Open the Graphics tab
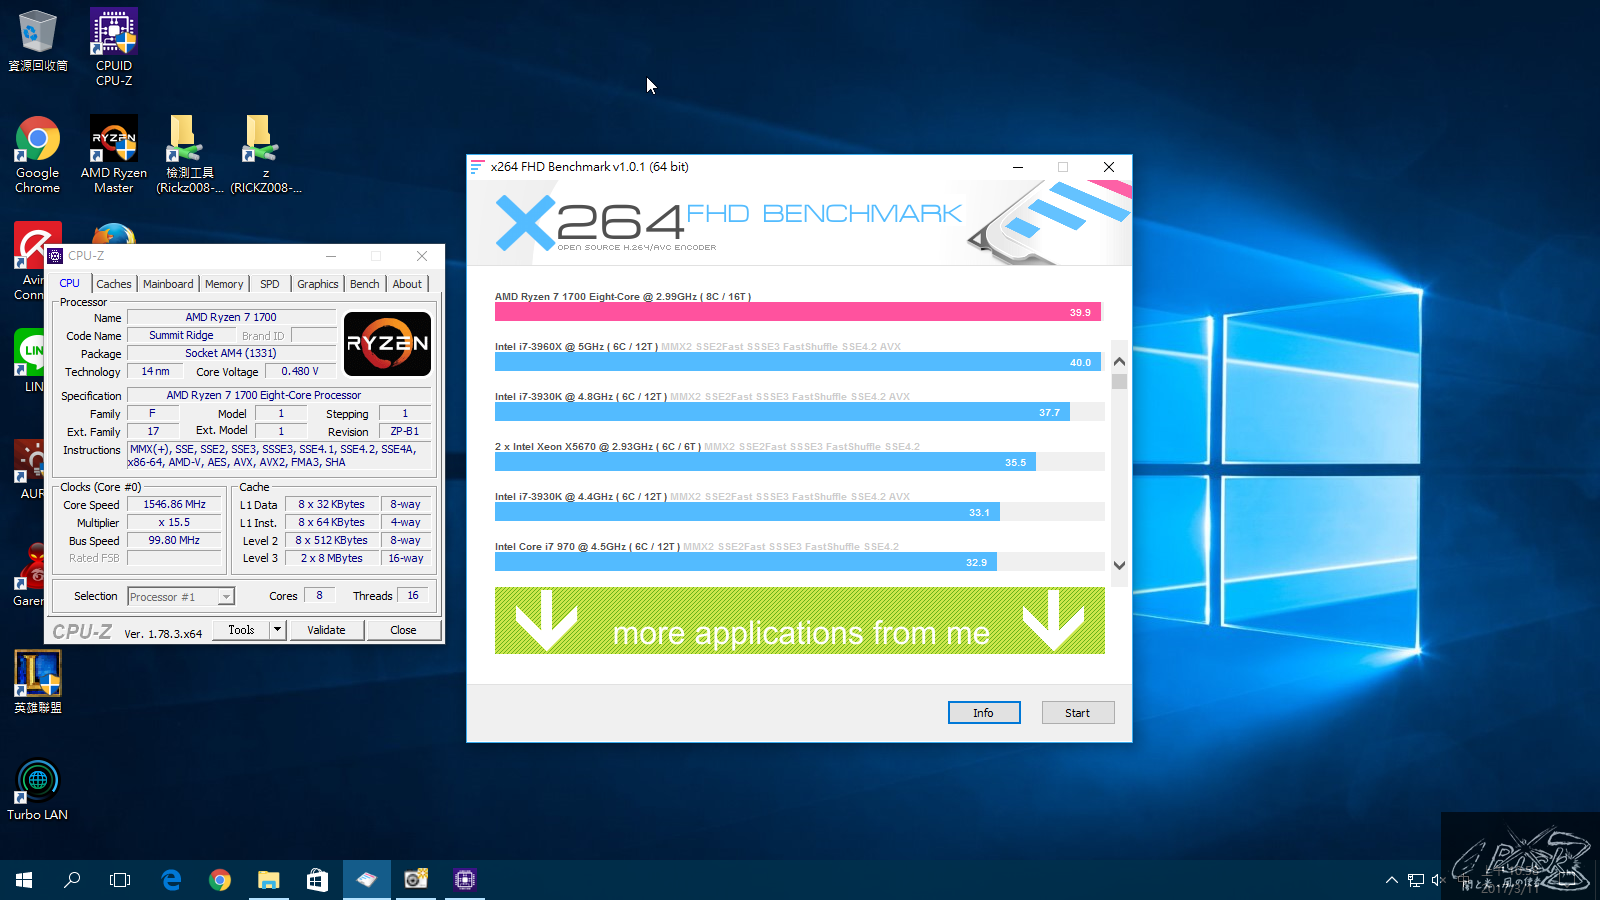The width and height of the screenshot is (1600, 900). click(x=318, y=285)
